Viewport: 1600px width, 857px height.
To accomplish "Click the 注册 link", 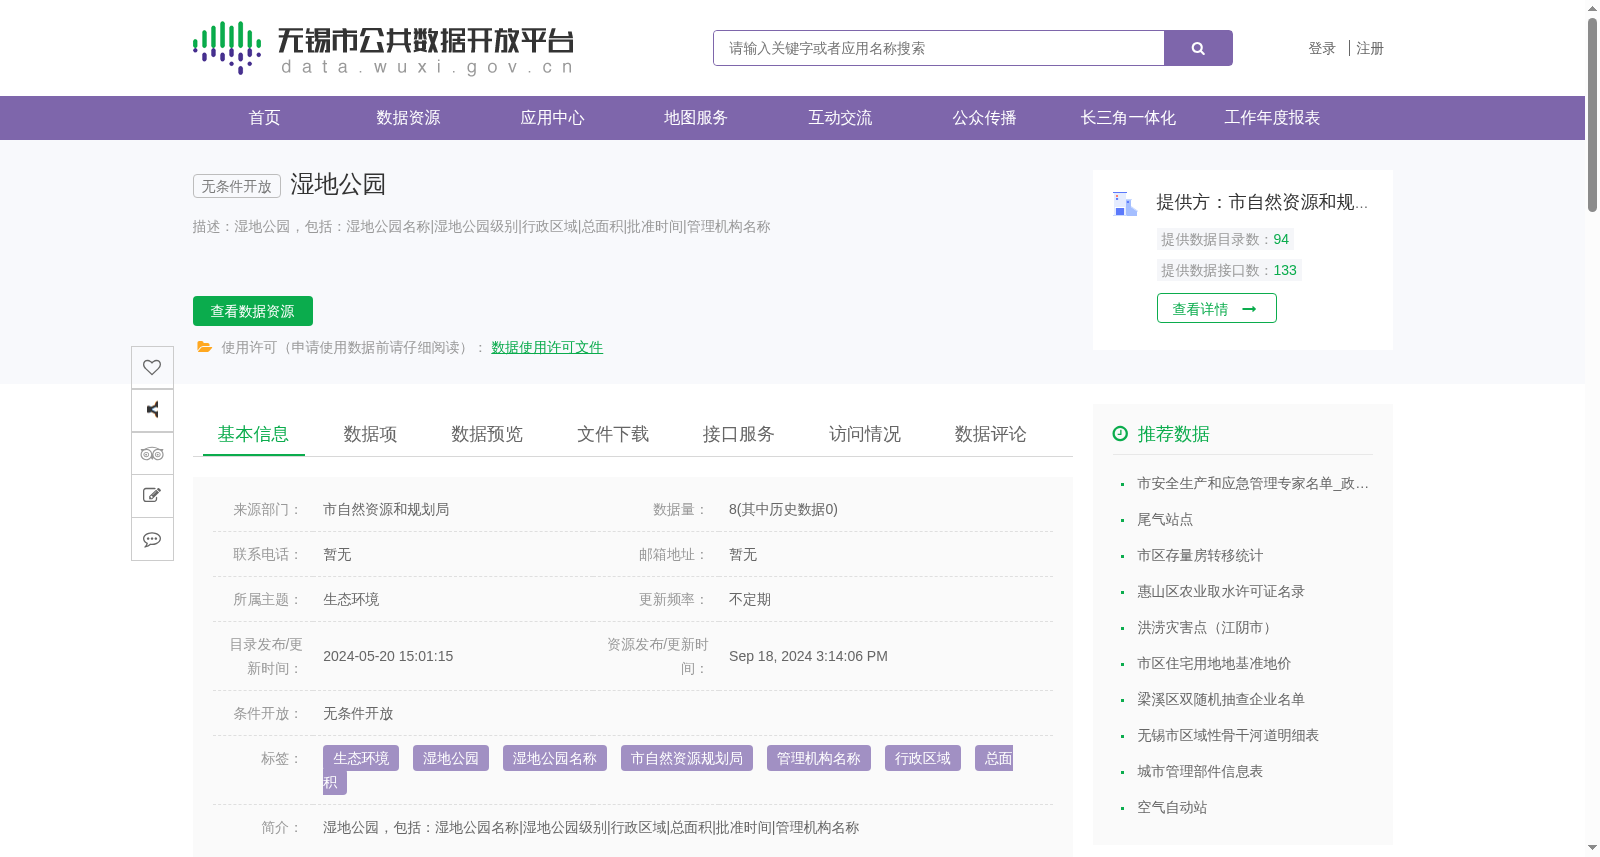I will (x=1370, y=48).
